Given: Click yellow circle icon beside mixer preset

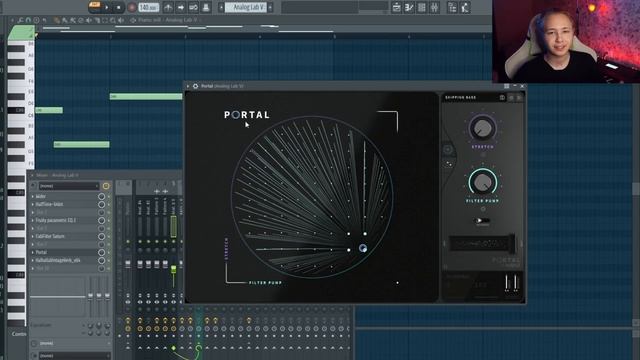Looking at the screenshot, I should pos(106,186).
